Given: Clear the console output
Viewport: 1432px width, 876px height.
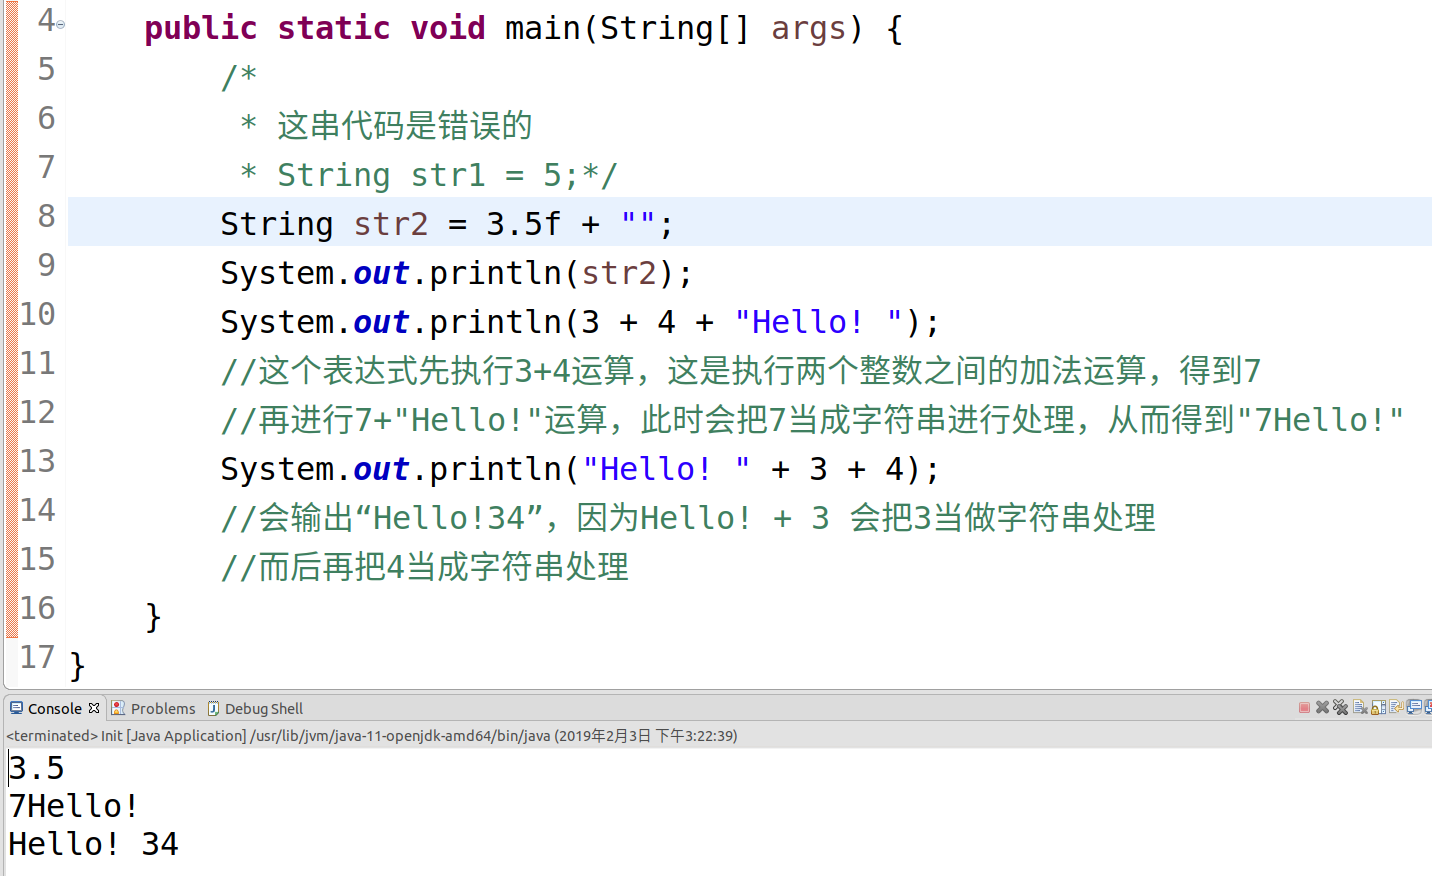Looking at the screenshot, I should [x=1360, y=707].
